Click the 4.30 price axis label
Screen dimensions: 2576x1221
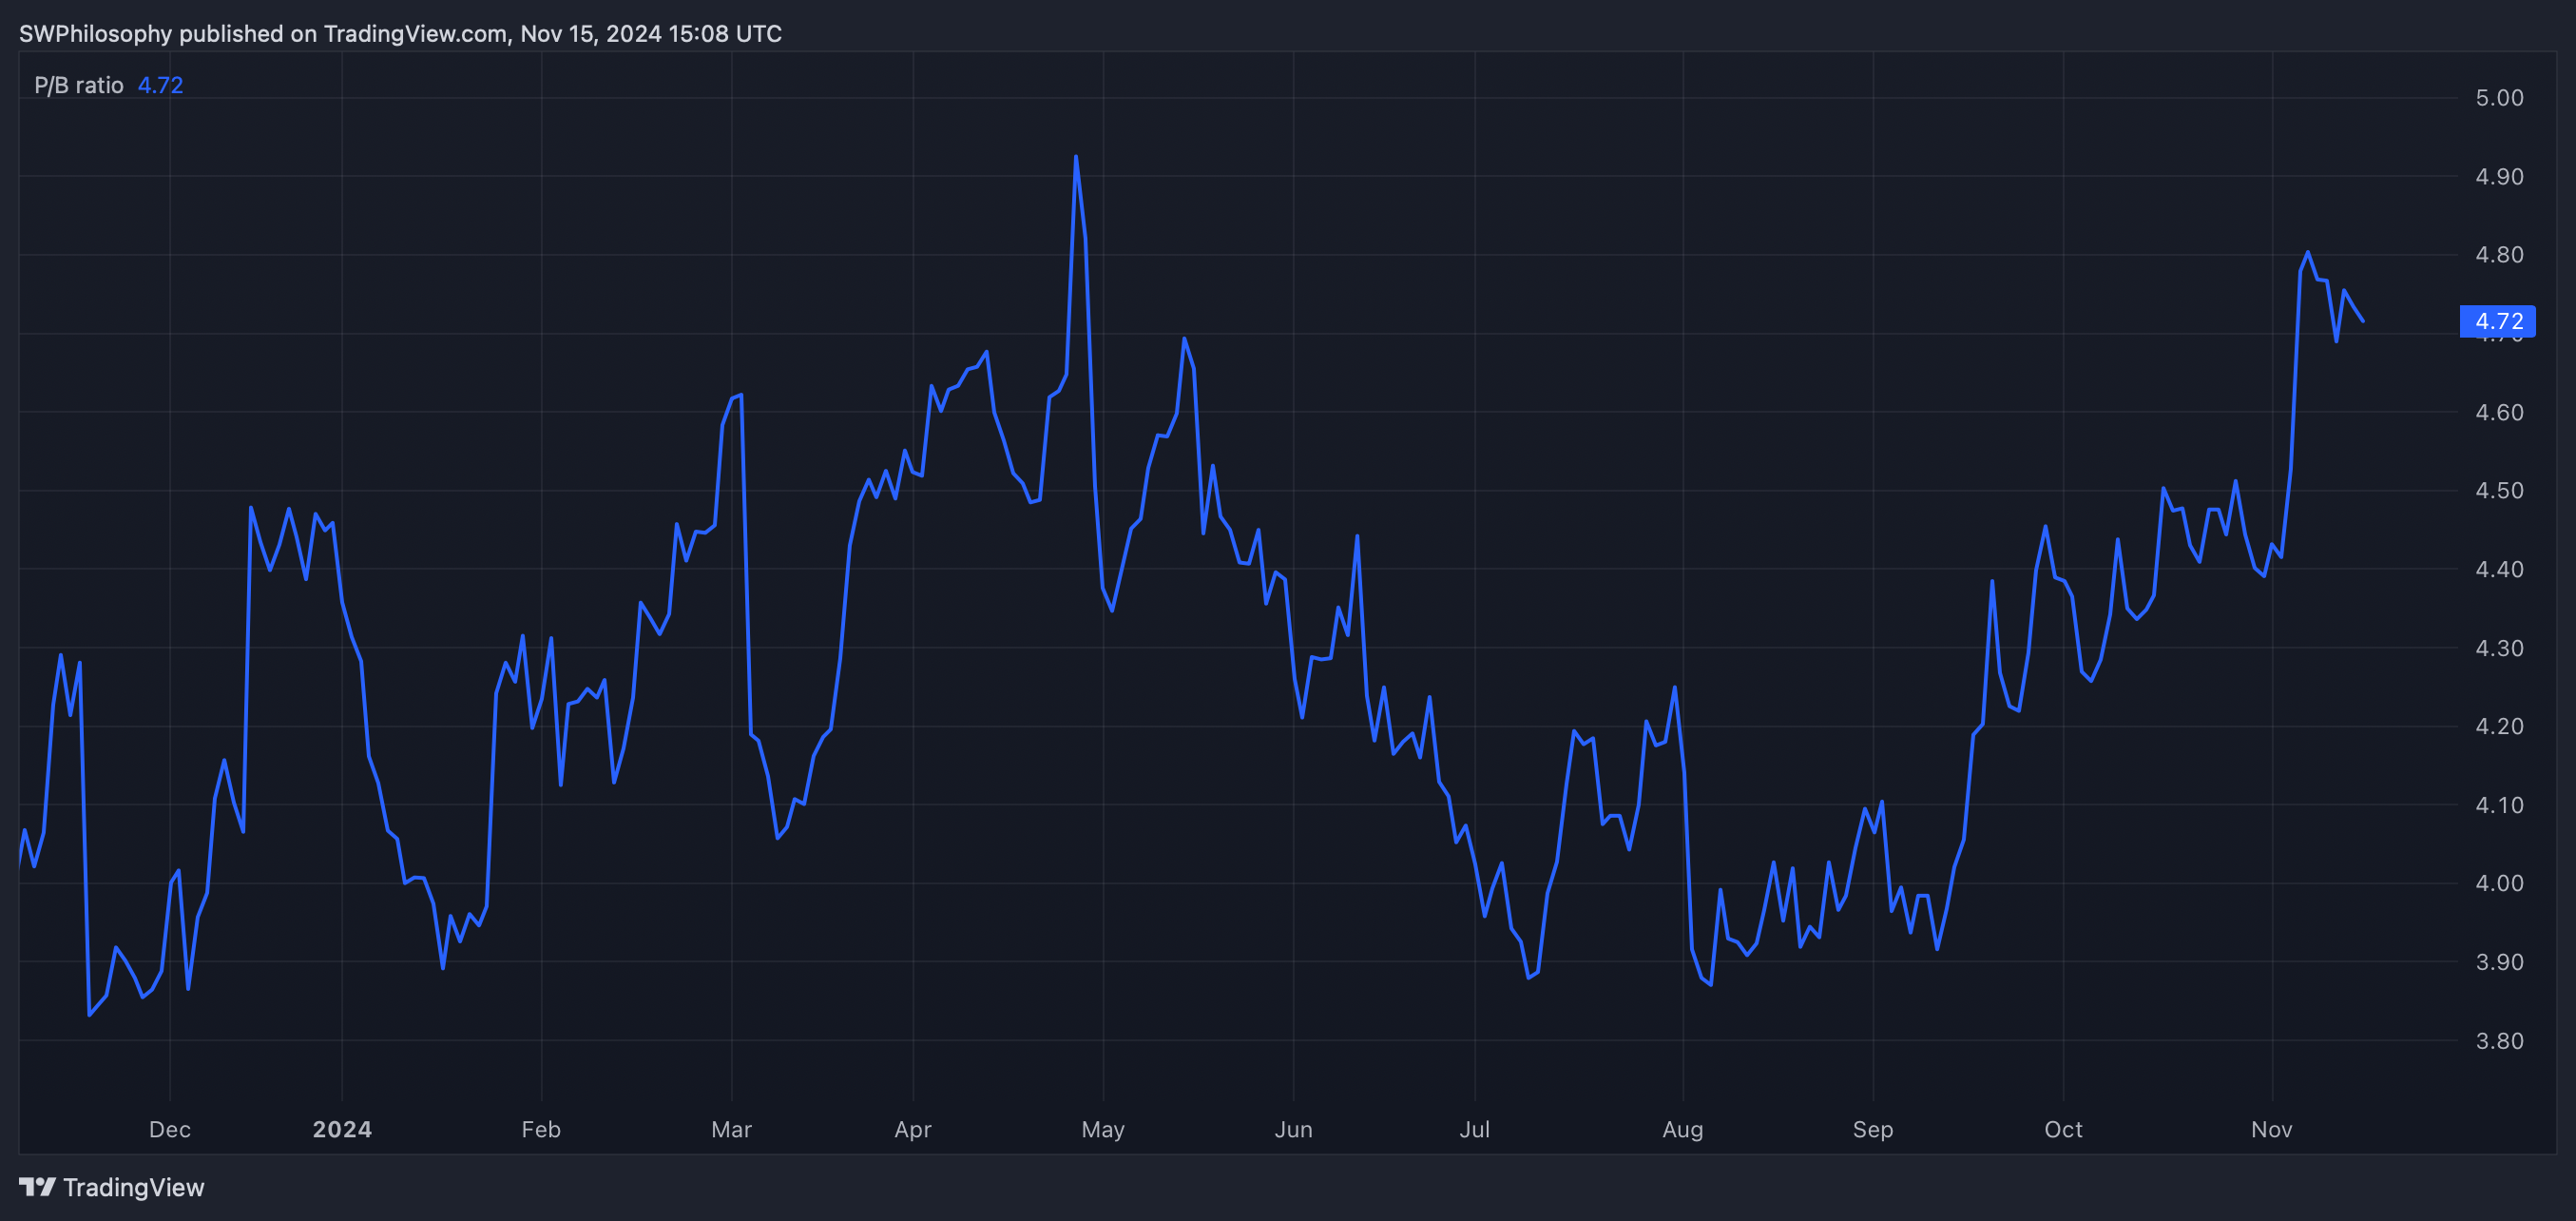[2499, 648]
